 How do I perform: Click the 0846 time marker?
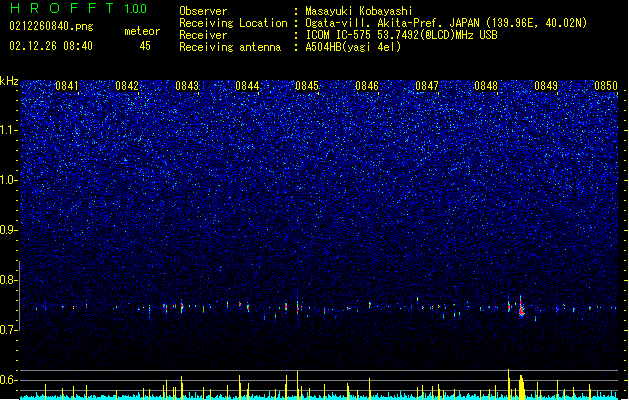point(367,86)
